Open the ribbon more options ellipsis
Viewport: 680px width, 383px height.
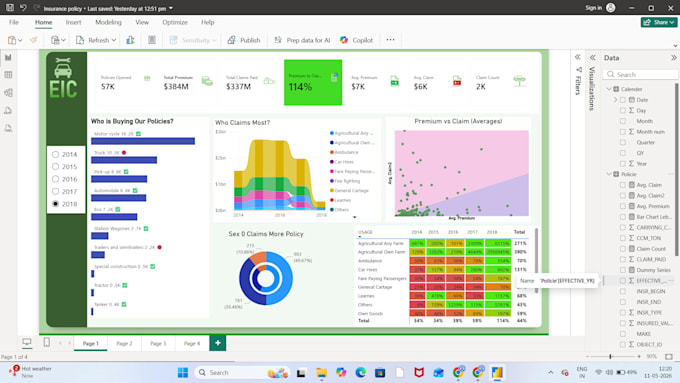point(390,40)
